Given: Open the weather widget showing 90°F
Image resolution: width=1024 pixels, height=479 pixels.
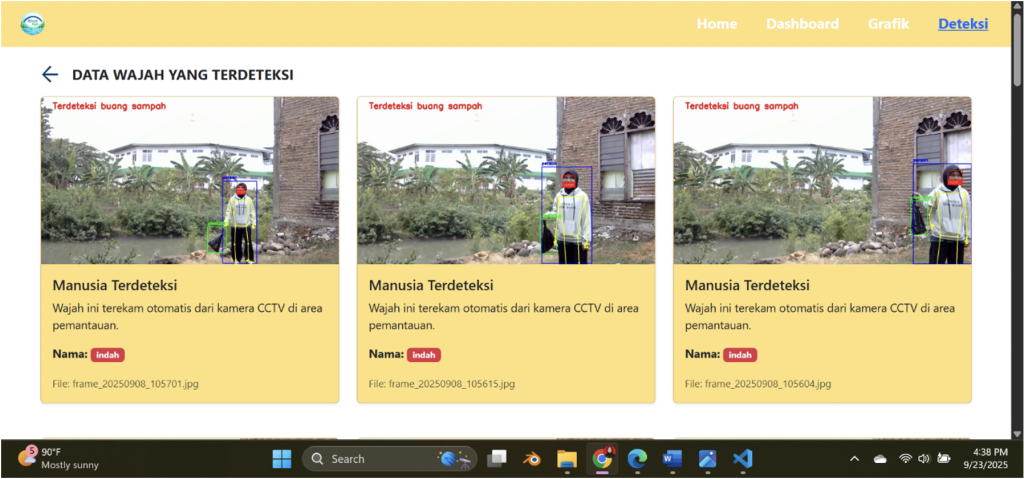Looking at the screenshot, I should [x=58, y=458].
